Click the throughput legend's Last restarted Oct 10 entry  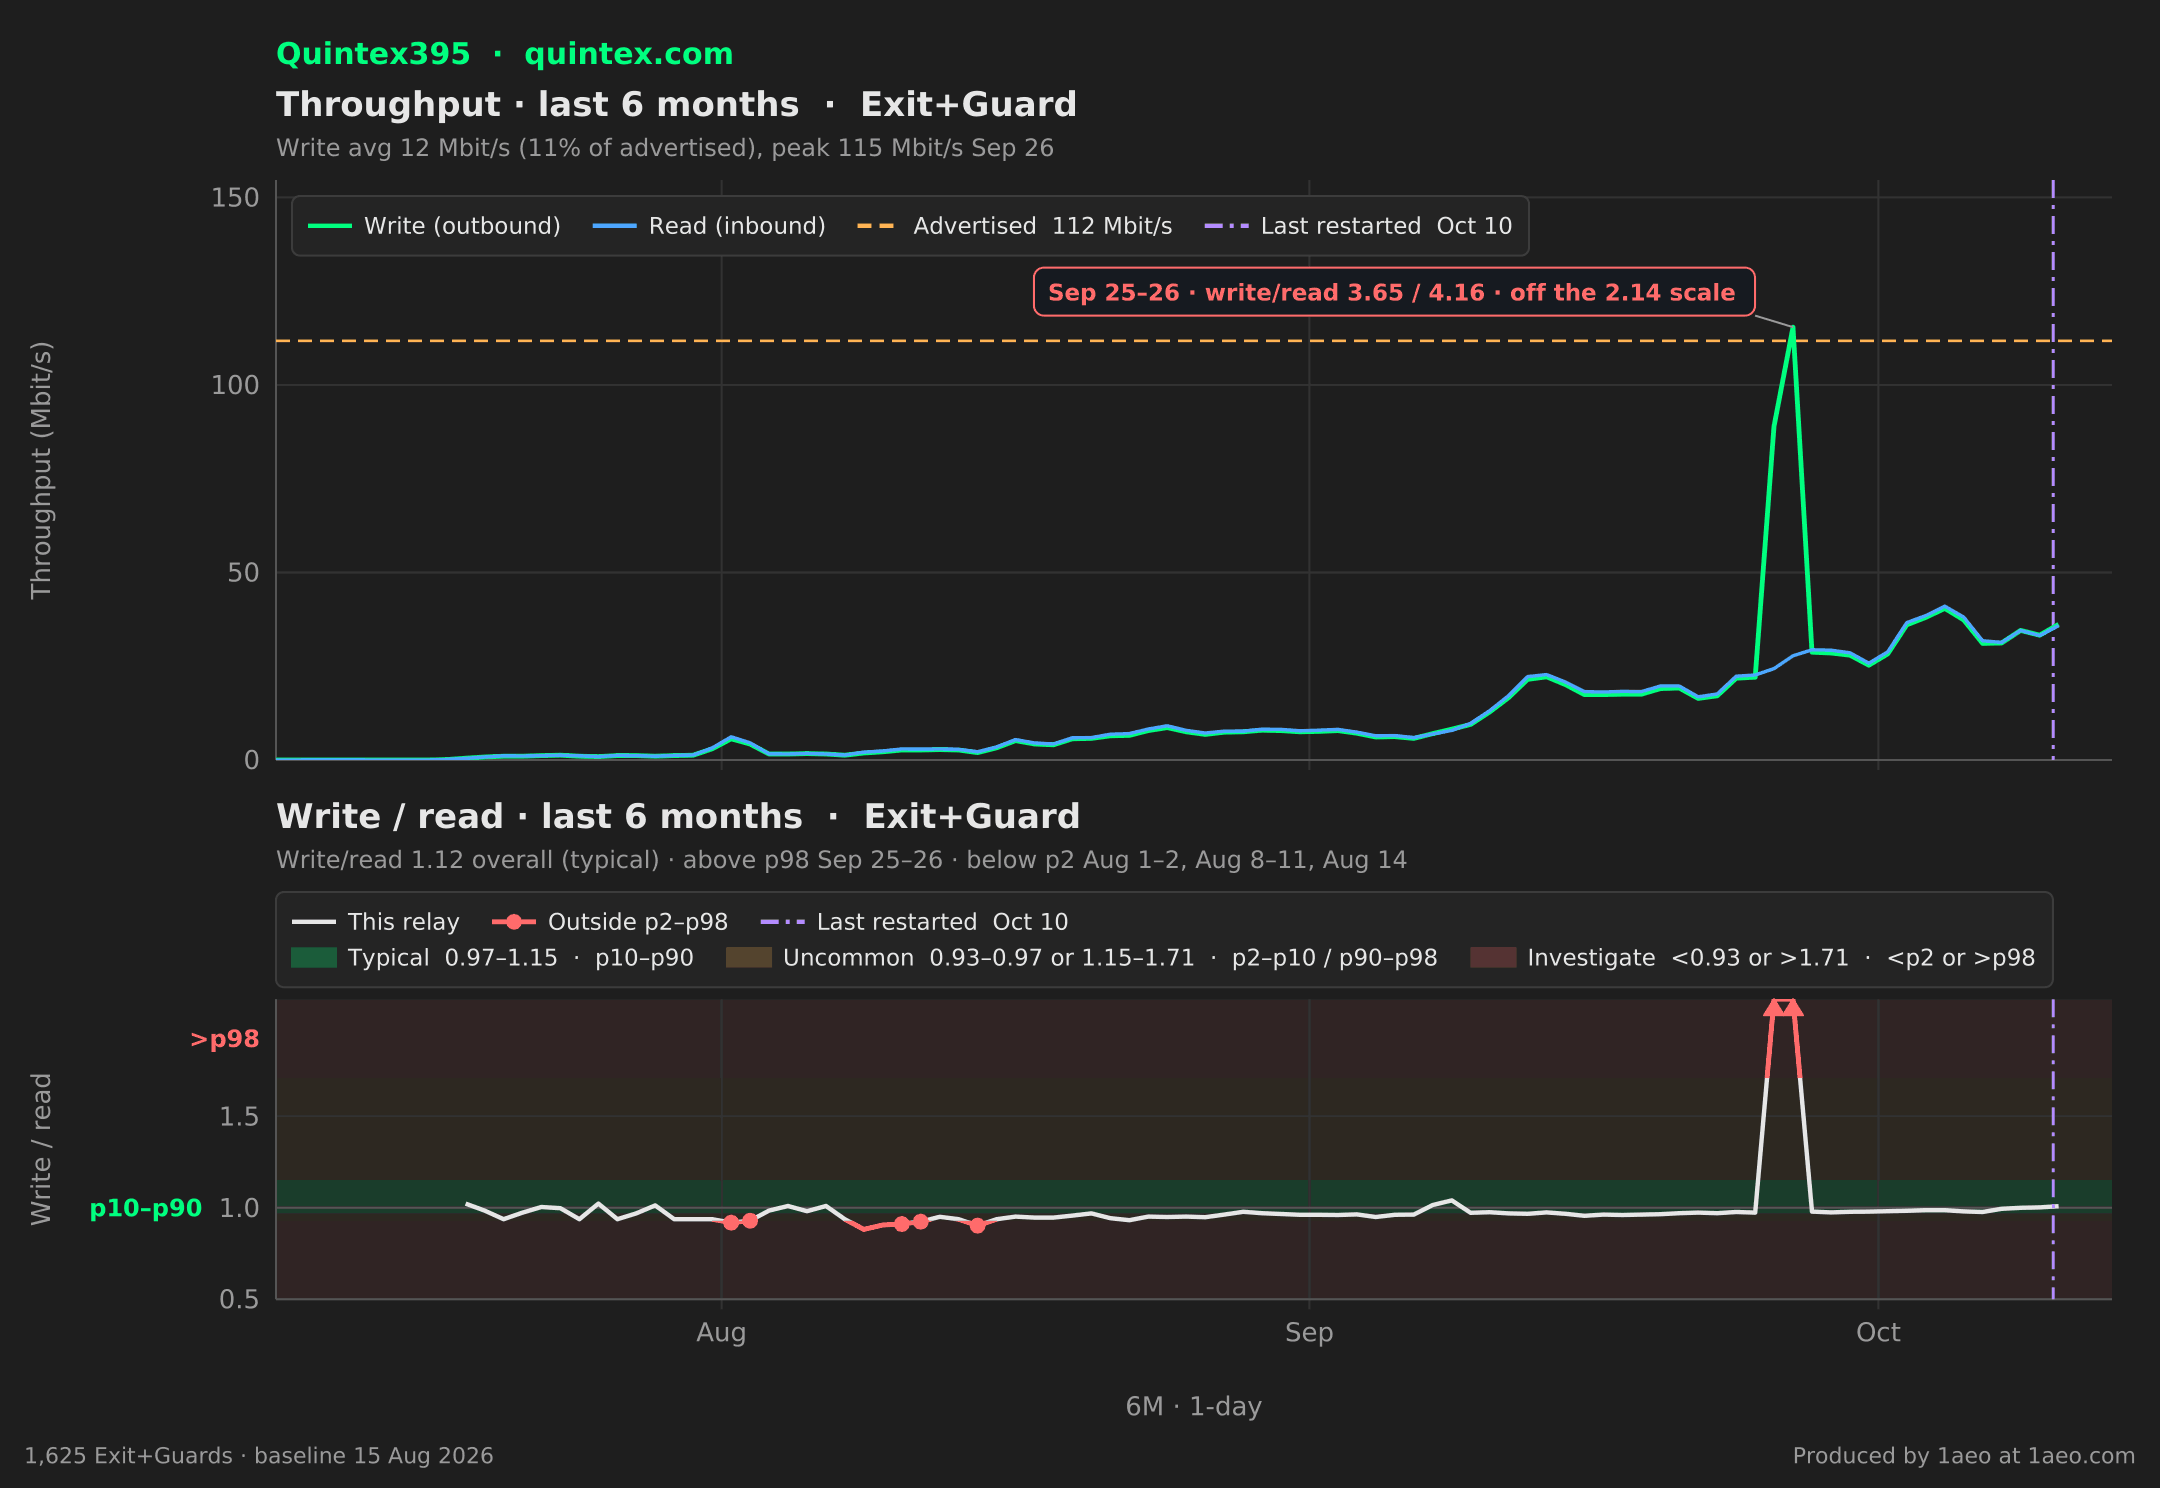click(x=1358, y=226)
